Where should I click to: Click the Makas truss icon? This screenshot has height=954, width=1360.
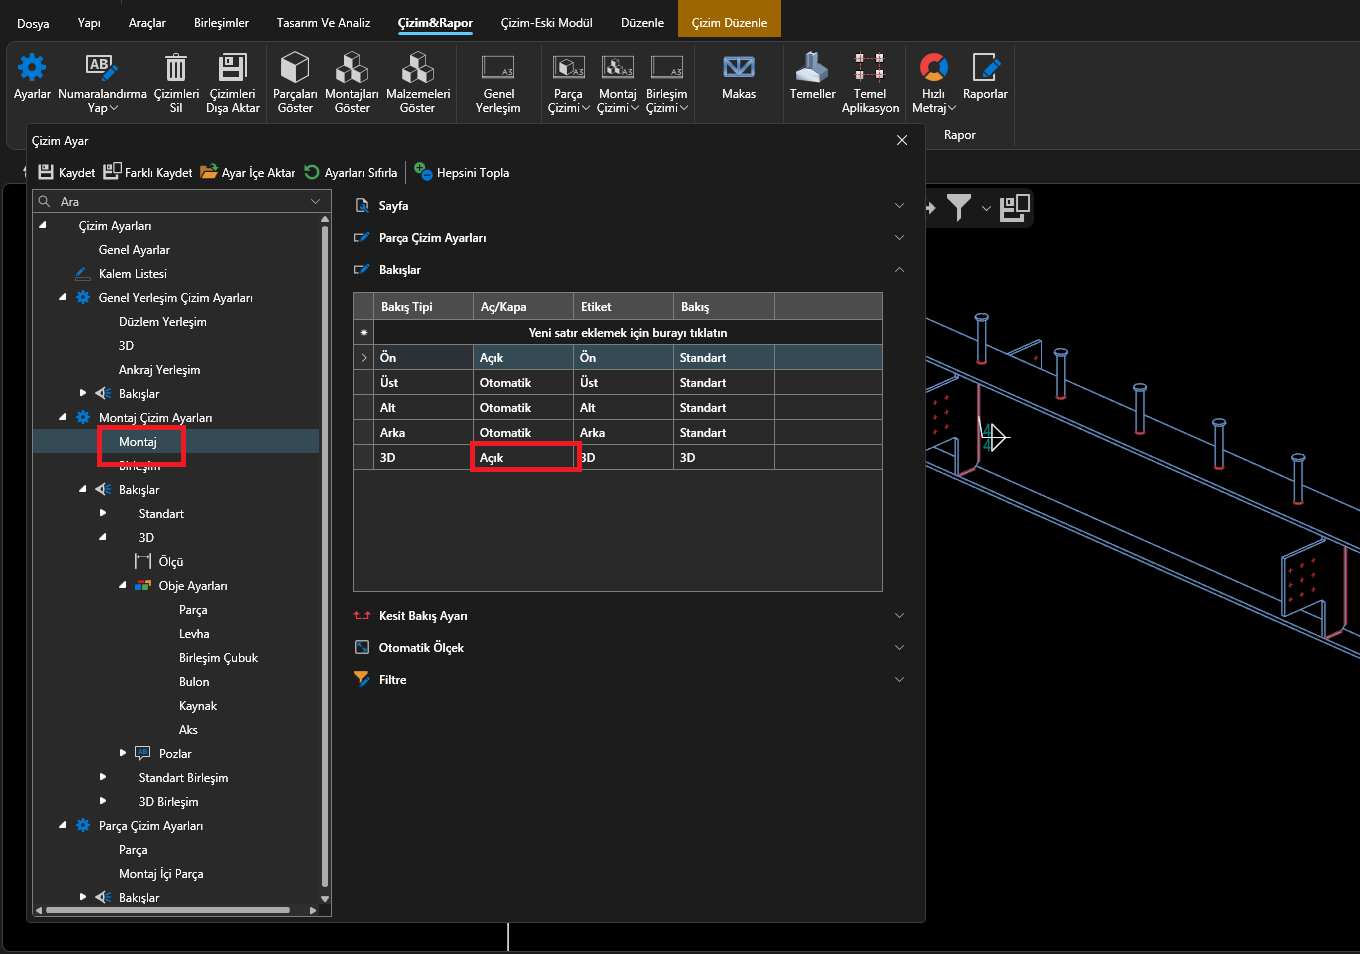[x=739, y=69]
